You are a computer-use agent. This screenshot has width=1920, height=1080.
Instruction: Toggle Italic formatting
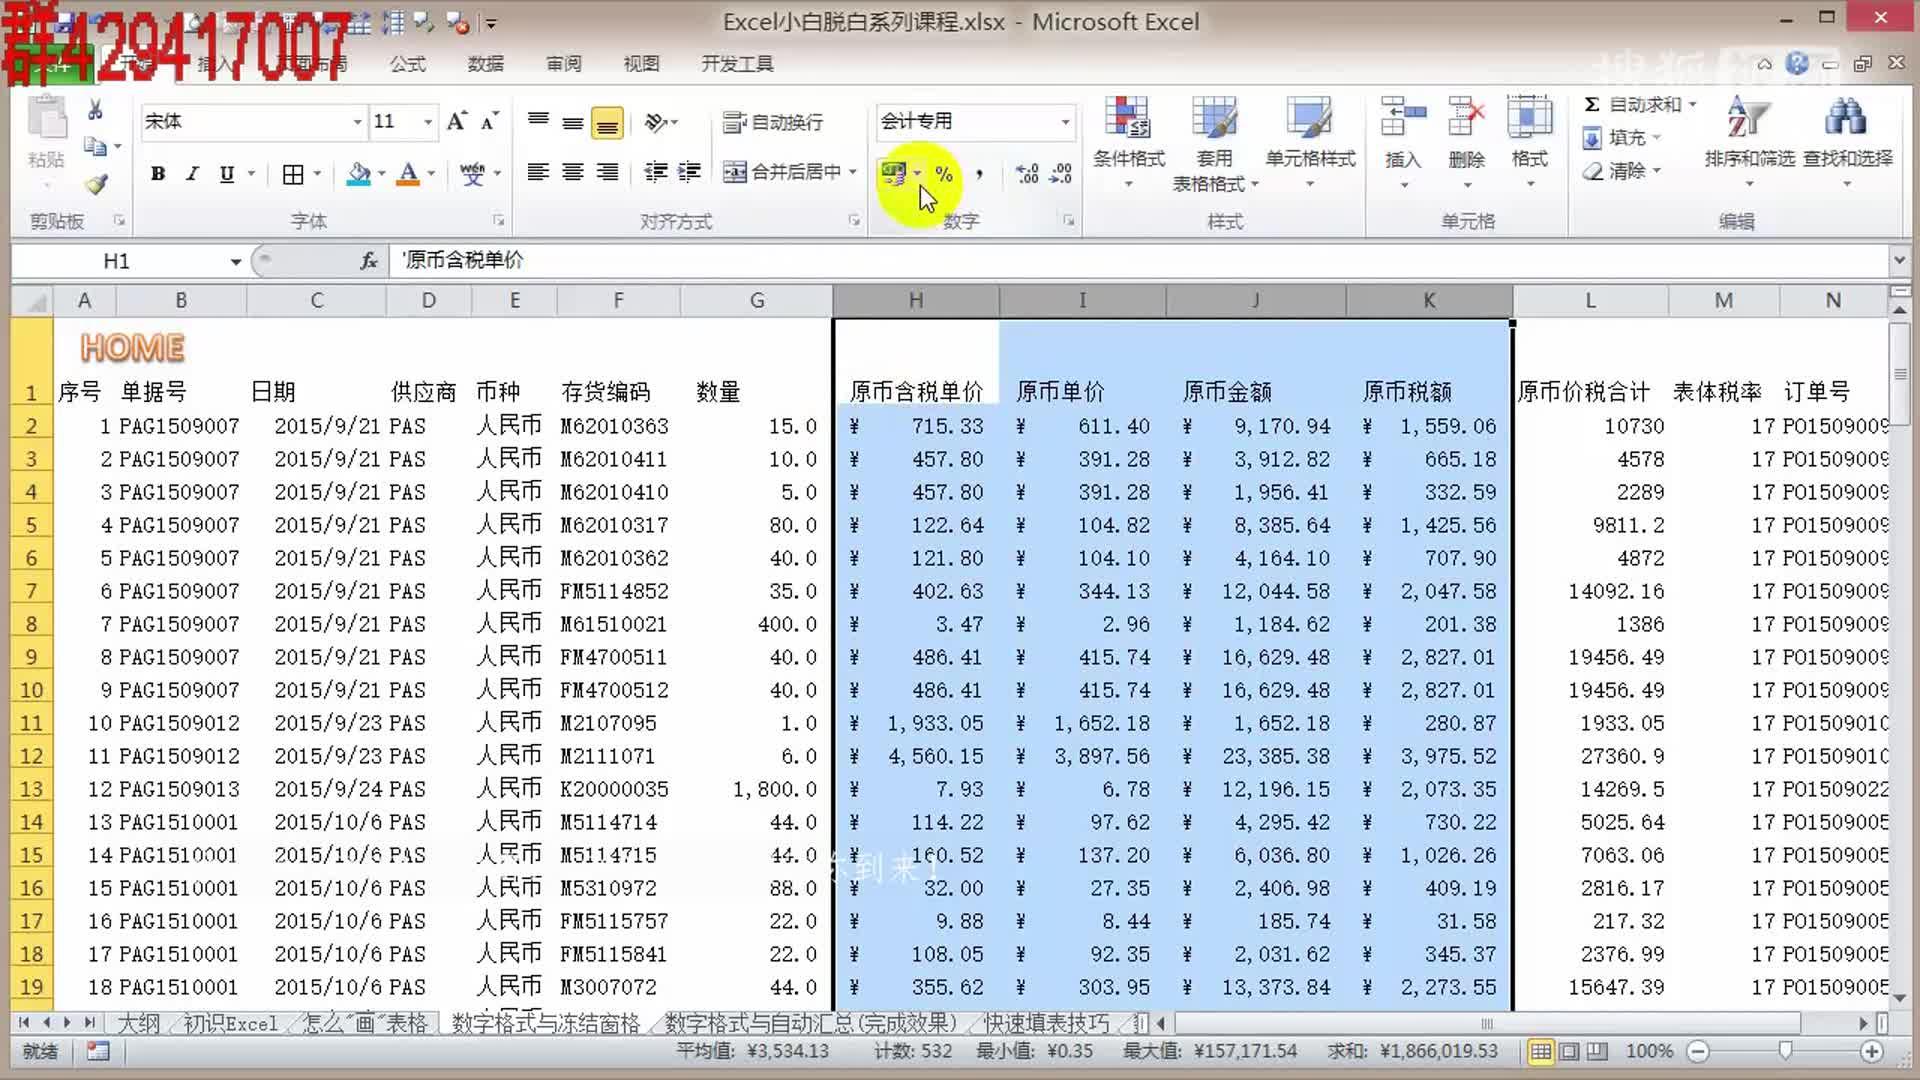(x=192, y=174)
